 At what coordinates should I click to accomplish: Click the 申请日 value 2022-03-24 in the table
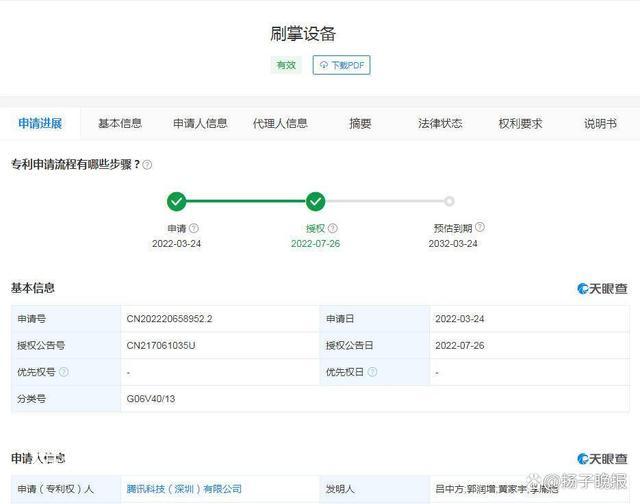460,319
